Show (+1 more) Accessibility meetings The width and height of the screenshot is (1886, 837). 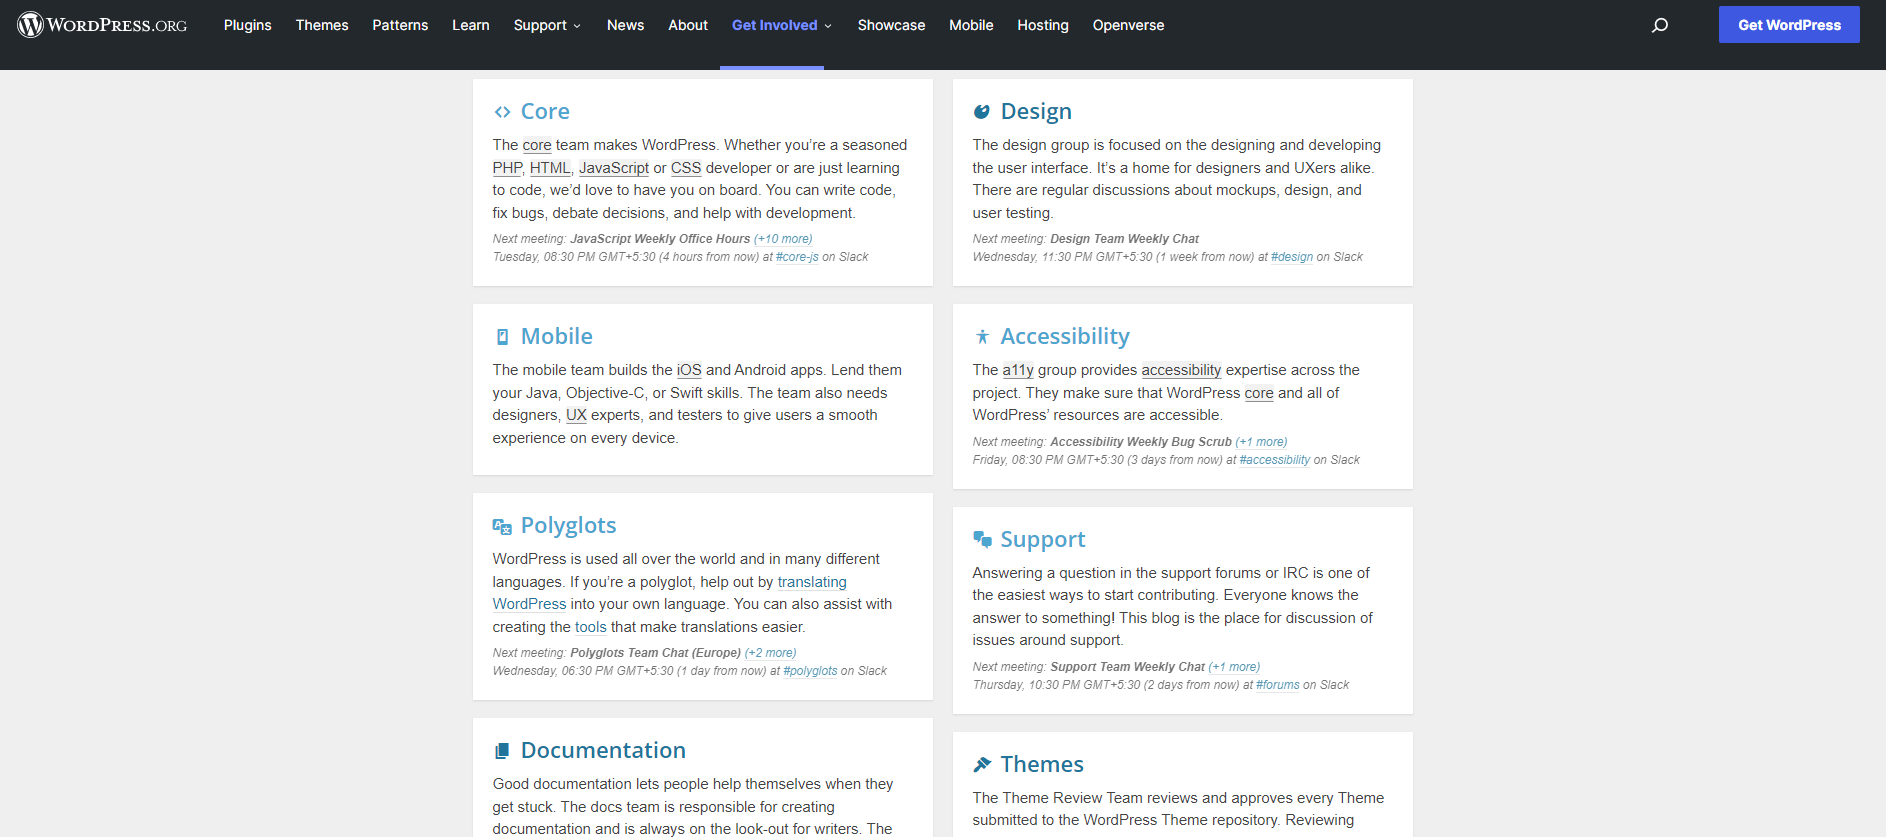click(1261, 442)
